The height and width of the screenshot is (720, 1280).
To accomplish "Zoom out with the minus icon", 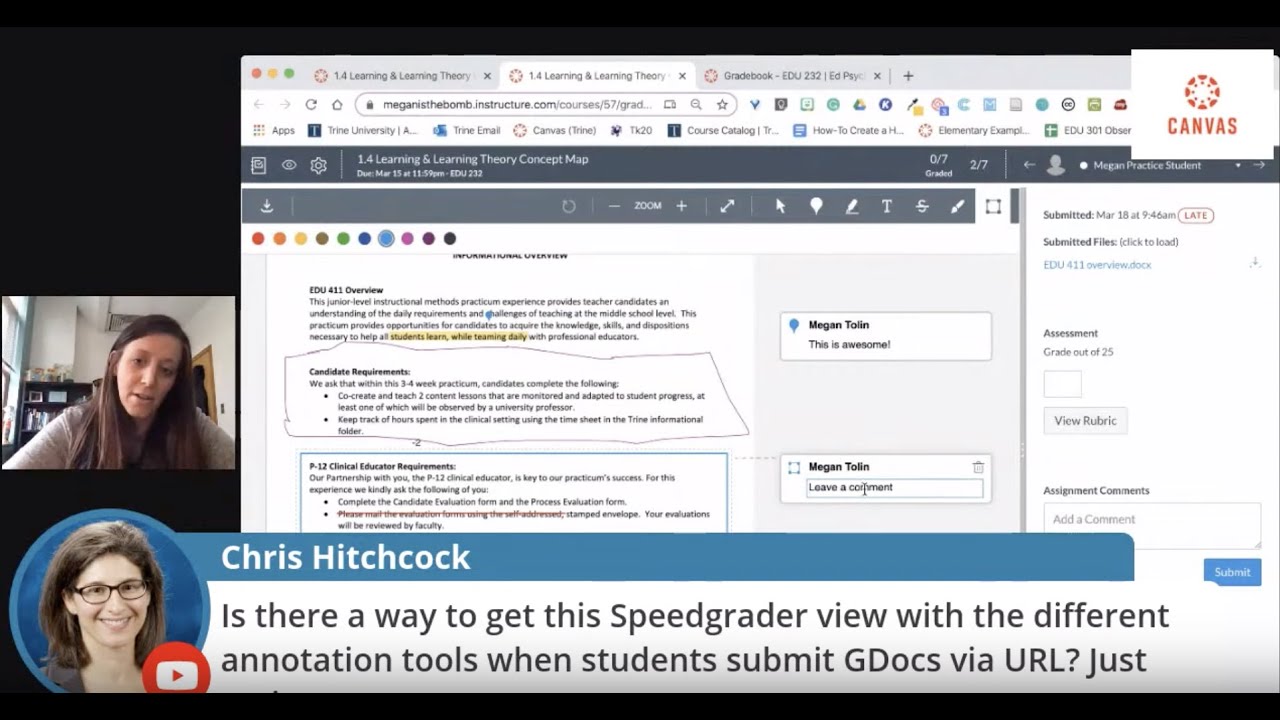I will click(x=614, y=206).
